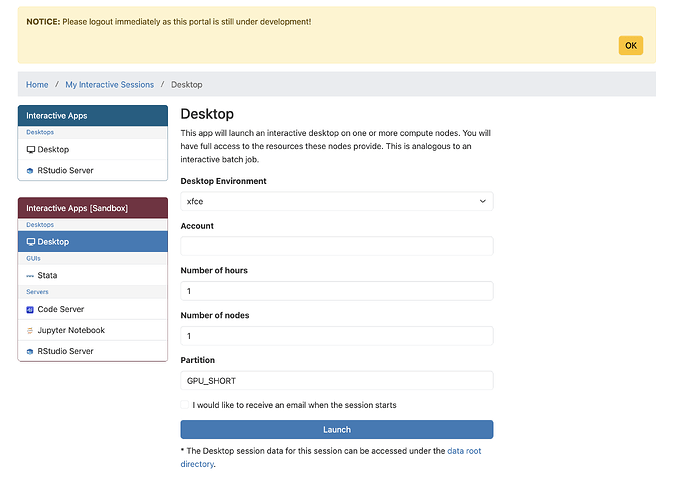Viewport: 690px width, 486px height.
Task: Click the Sandbox RStudio Server icon
Action: pos(30,352)
